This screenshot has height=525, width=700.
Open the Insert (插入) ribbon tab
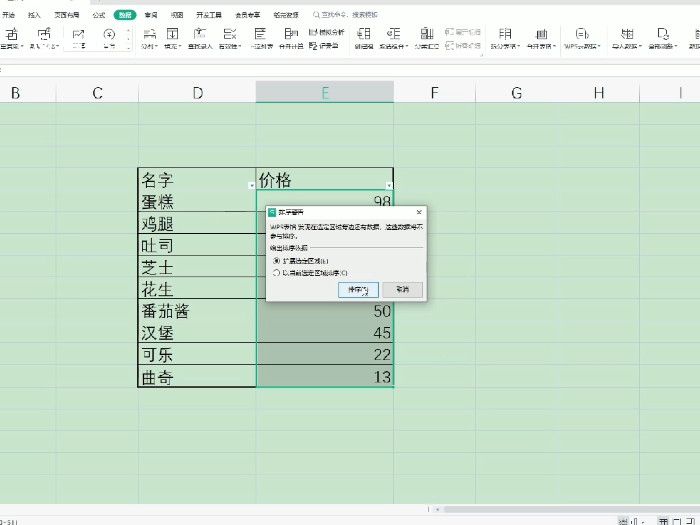pos(34,15)
